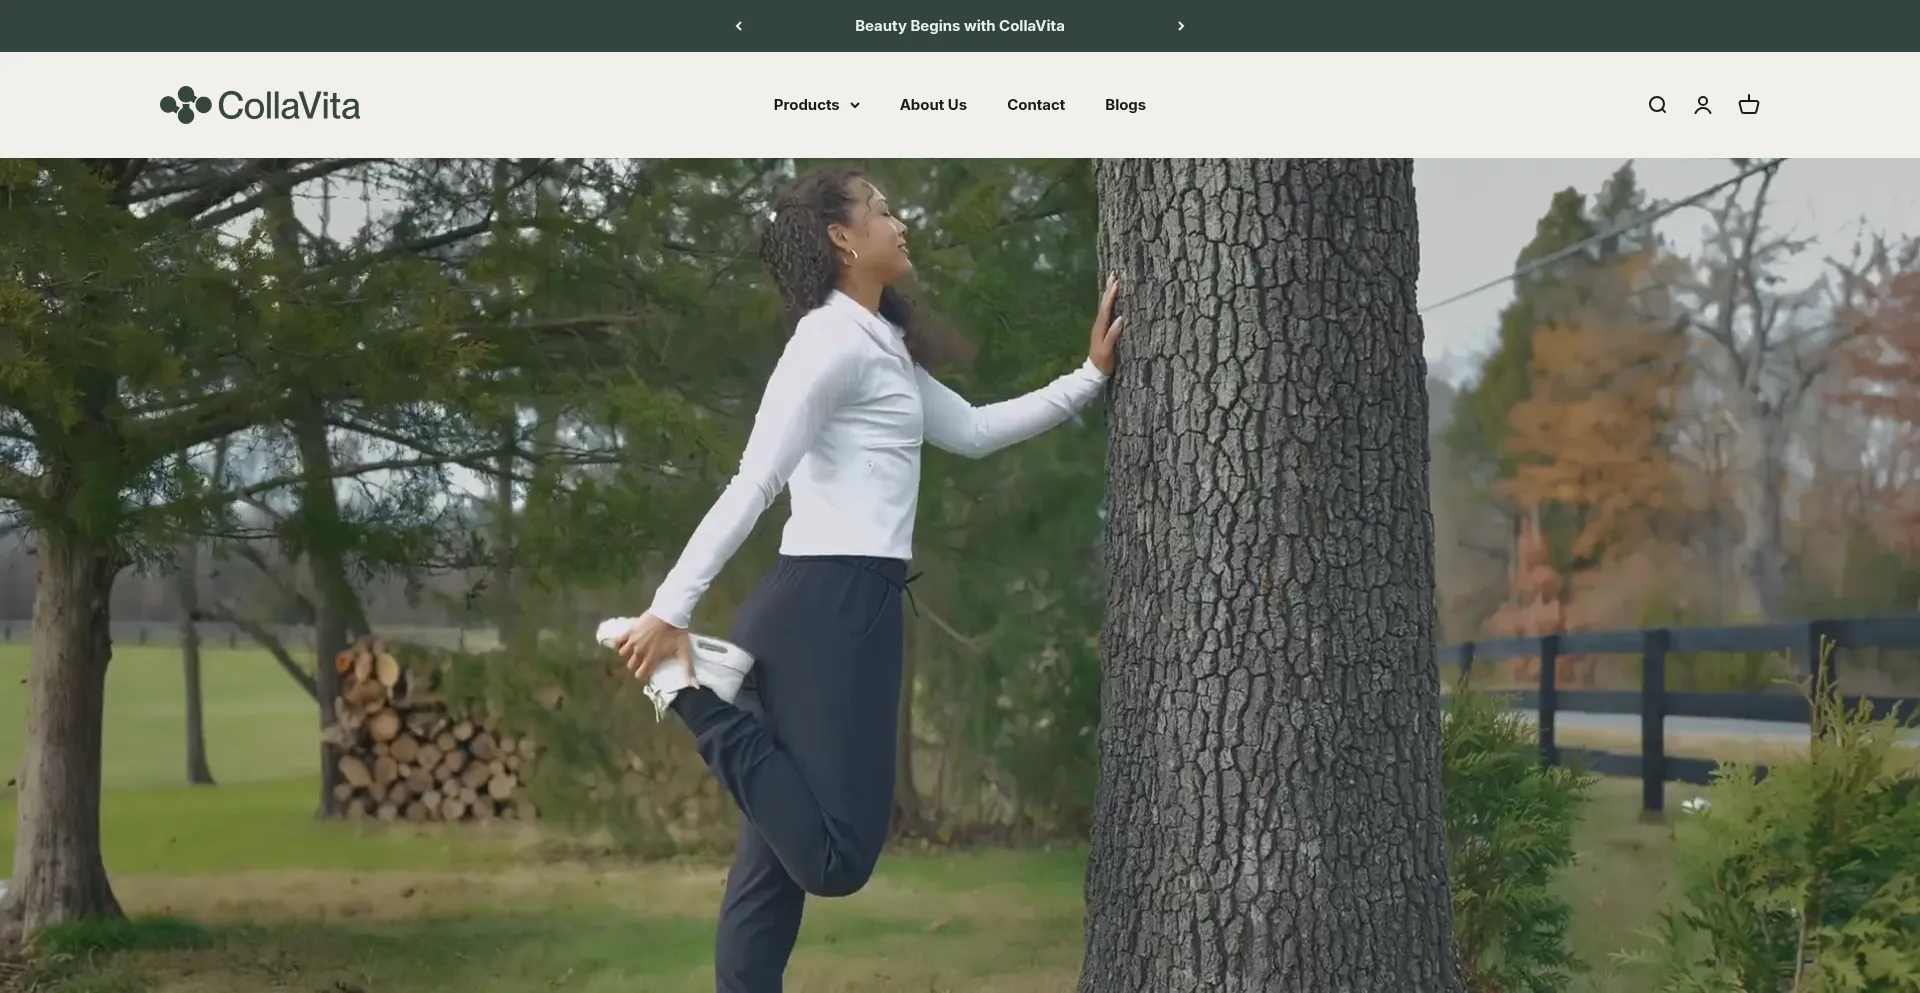Go to the About Us page
The height and width of the screenshot is (993, 1920).
933,105
